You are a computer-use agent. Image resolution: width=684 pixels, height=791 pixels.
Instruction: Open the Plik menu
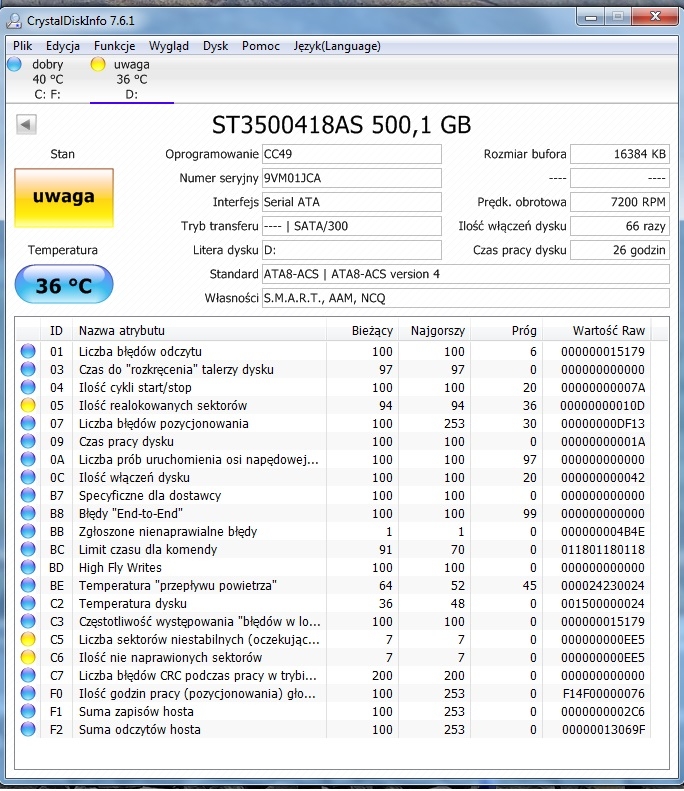coord(23,46)
